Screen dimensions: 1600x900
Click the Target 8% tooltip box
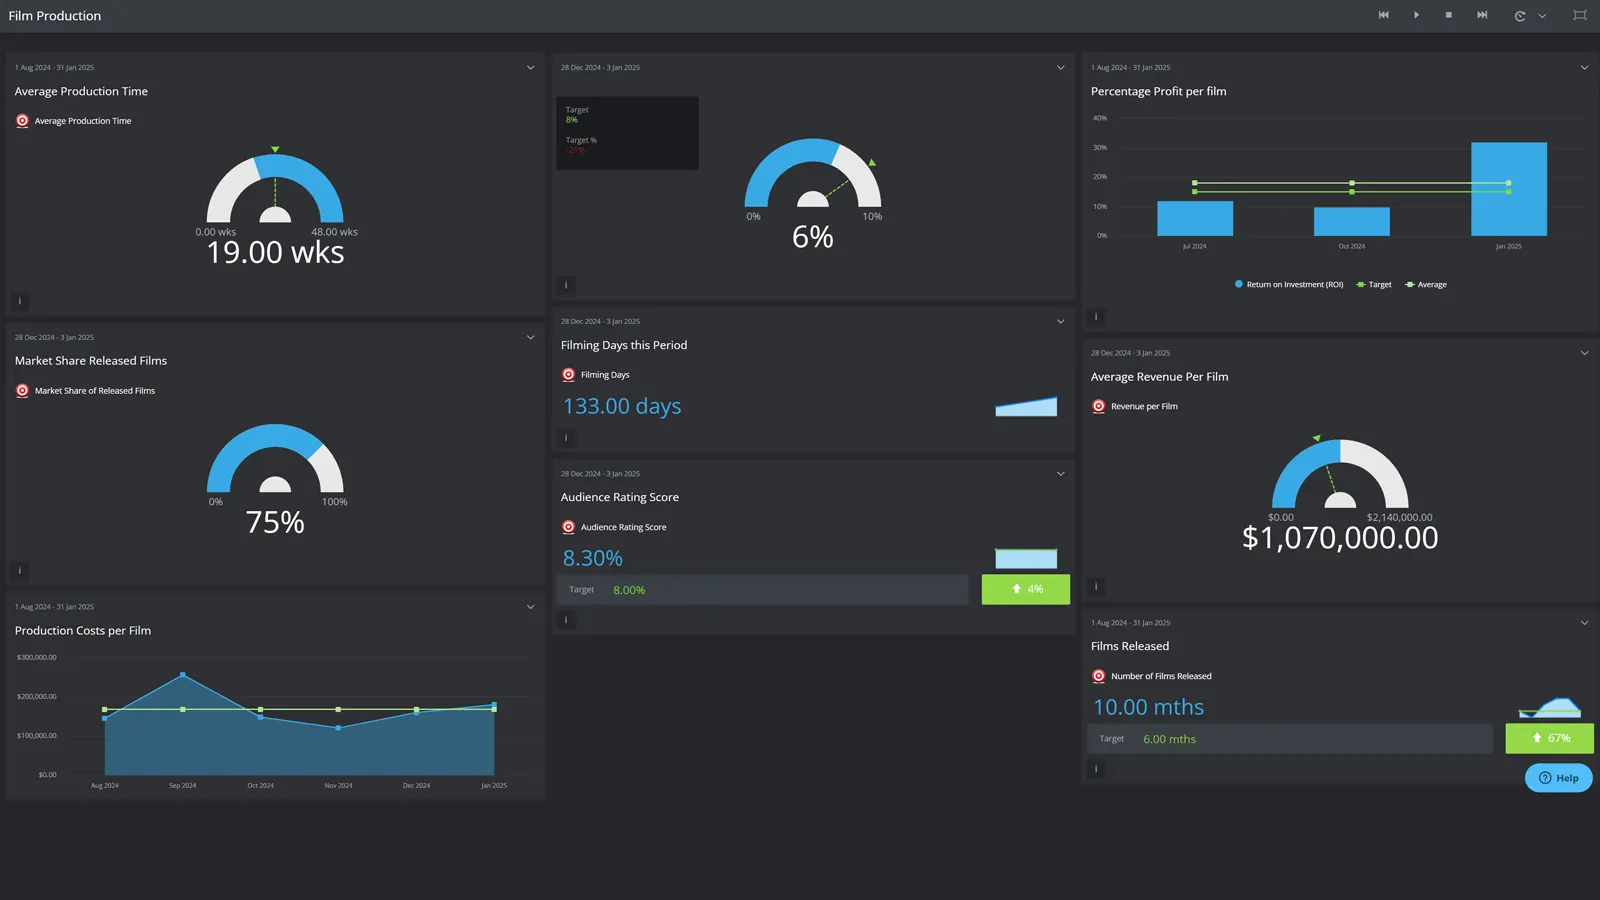coord(627,133)
